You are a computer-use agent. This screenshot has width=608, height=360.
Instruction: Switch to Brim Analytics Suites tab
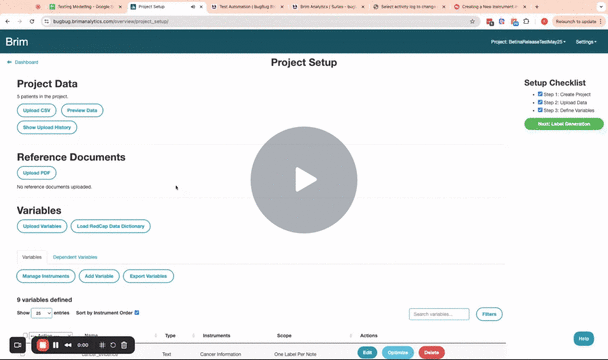coord(328,7)
